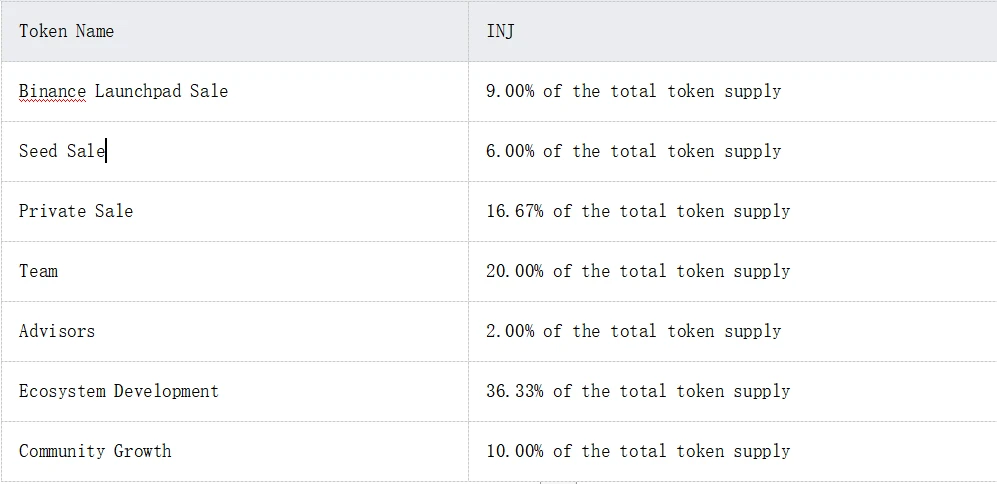Click the 16.67% of total supply cell
Image resolution: width=997 pixels, height=484 pixels.
[638, 211]
